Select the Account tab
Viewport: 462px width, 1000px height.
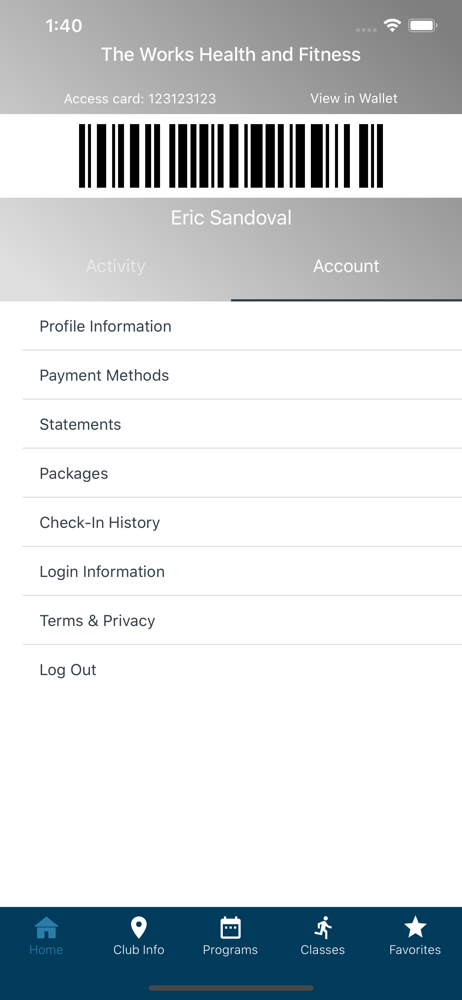[x=346, y=266]
